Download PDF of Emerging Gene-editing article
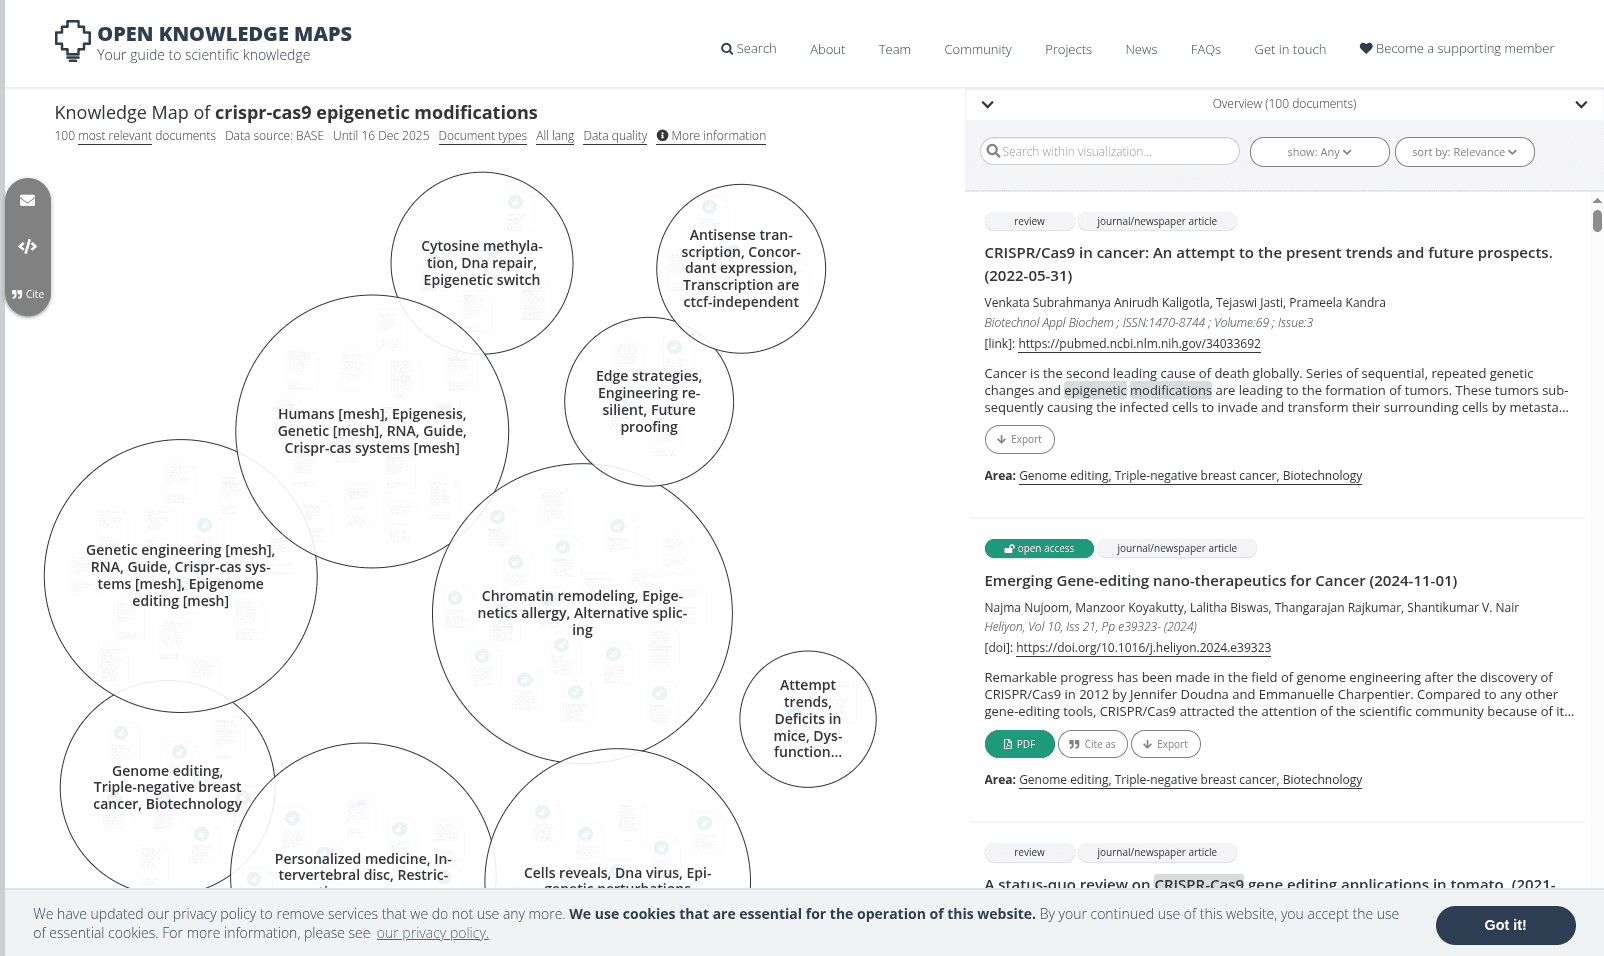Screen dimensions: 1604x956 pyautogui.click(x=1019, y=744)
